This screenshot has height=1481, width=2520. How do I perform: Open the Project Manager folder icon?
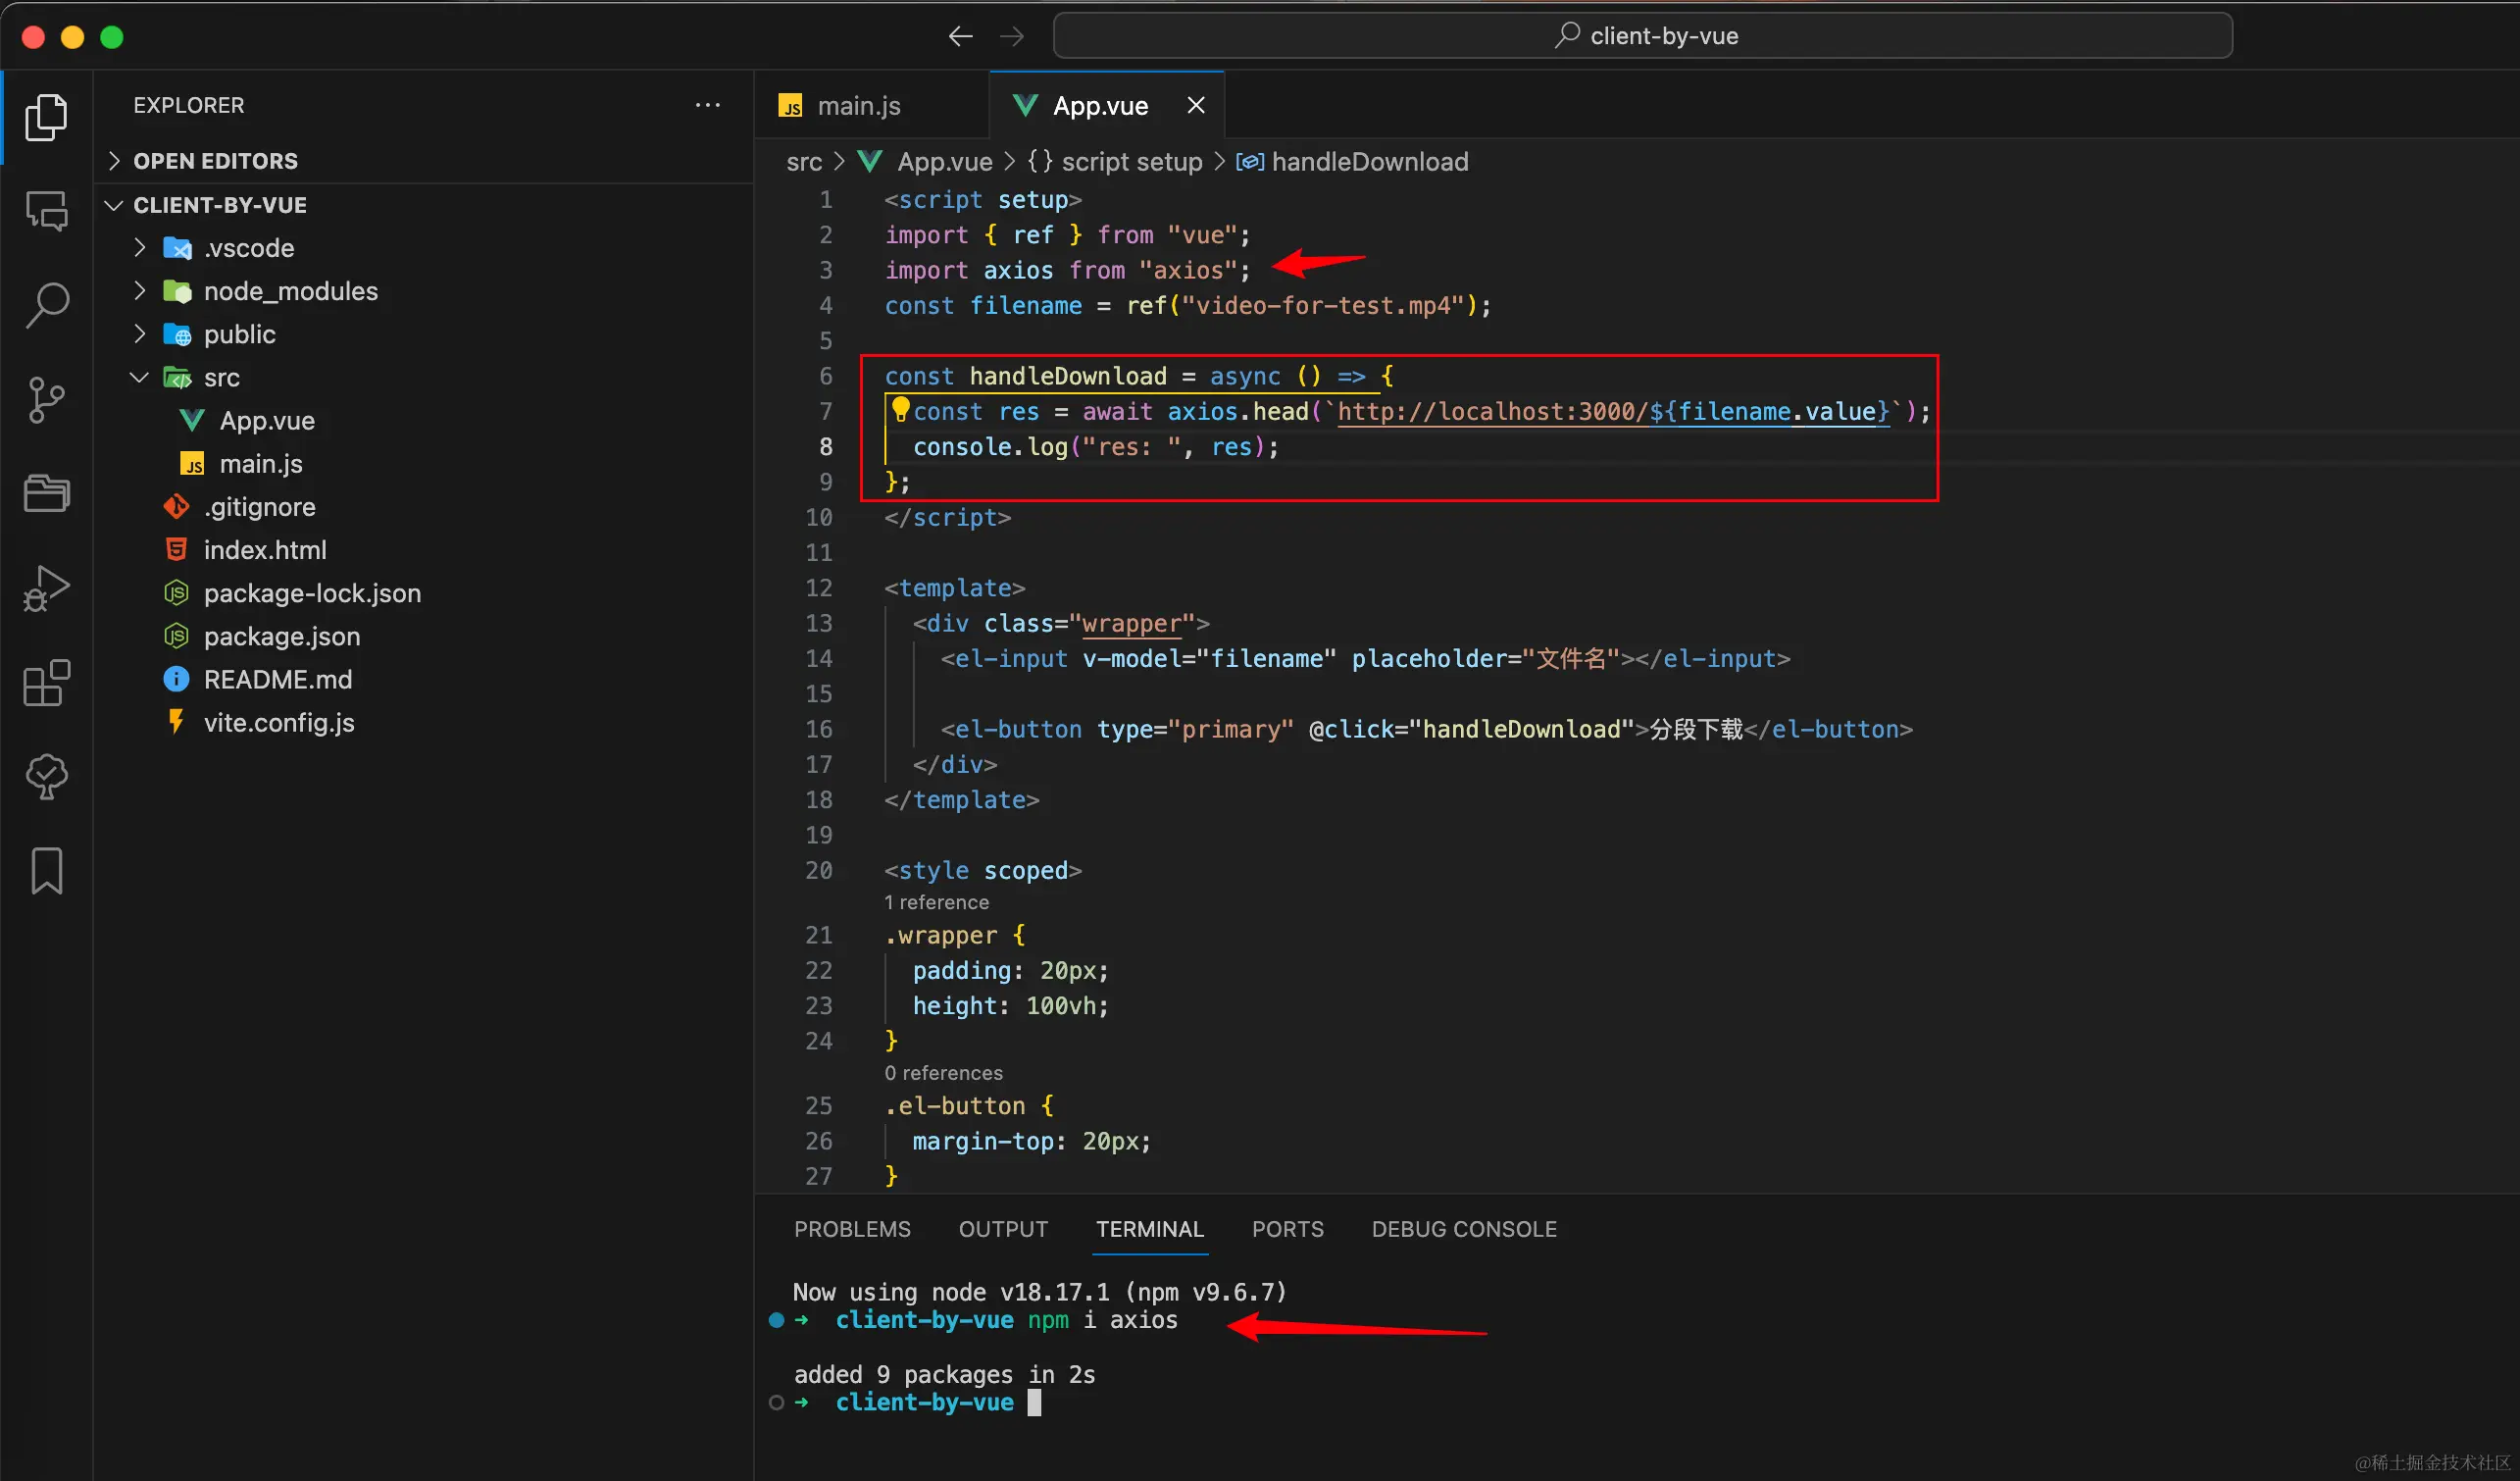click(x=46, y=493)
